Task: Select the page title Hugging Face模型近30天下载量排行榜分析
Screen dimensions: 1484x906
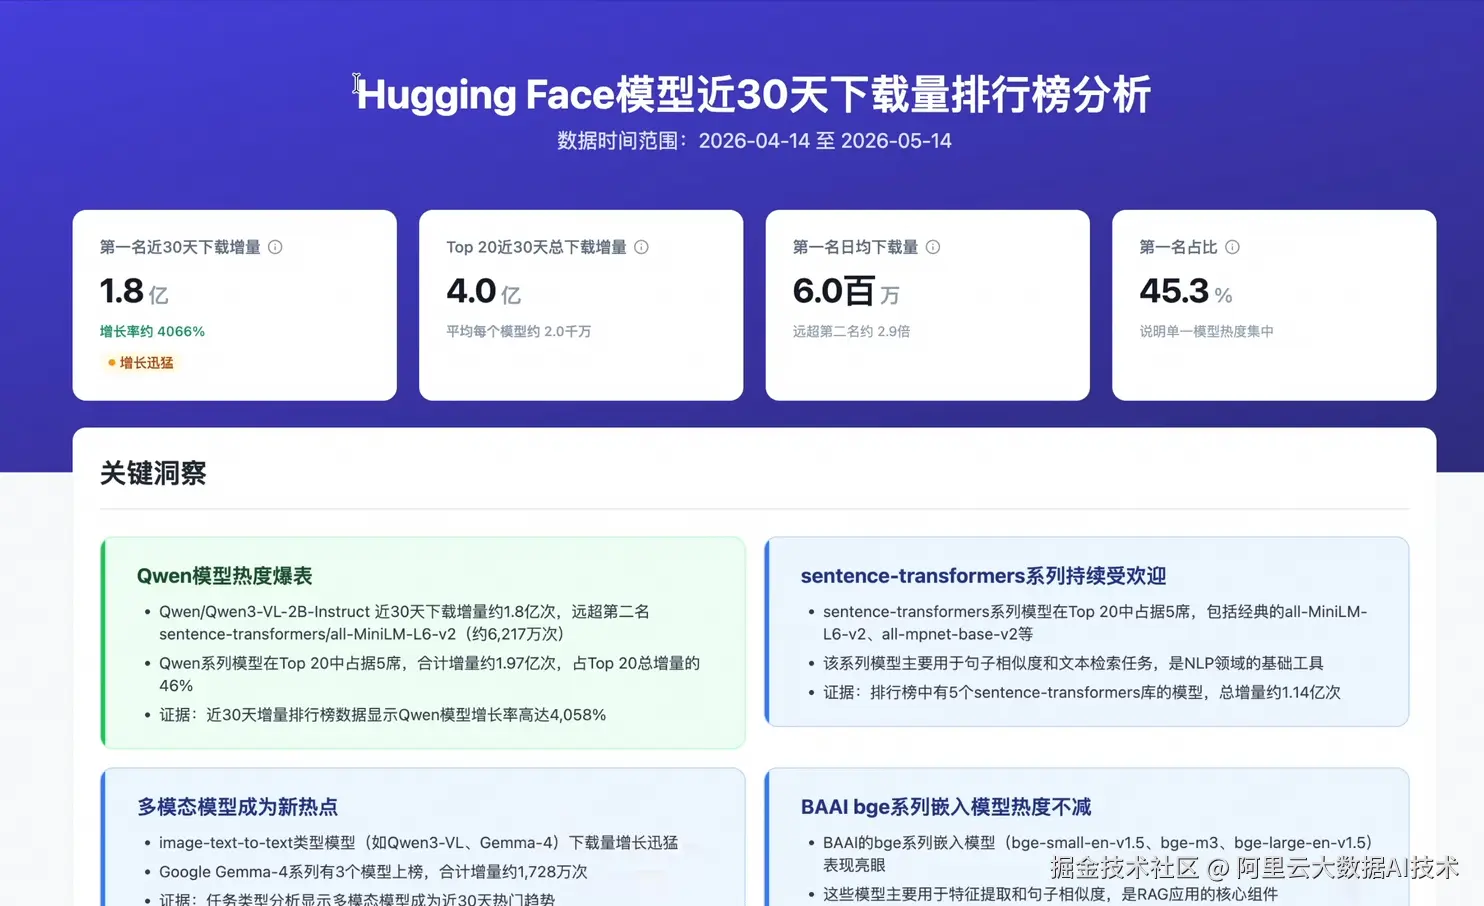Action: click(754, 95)
